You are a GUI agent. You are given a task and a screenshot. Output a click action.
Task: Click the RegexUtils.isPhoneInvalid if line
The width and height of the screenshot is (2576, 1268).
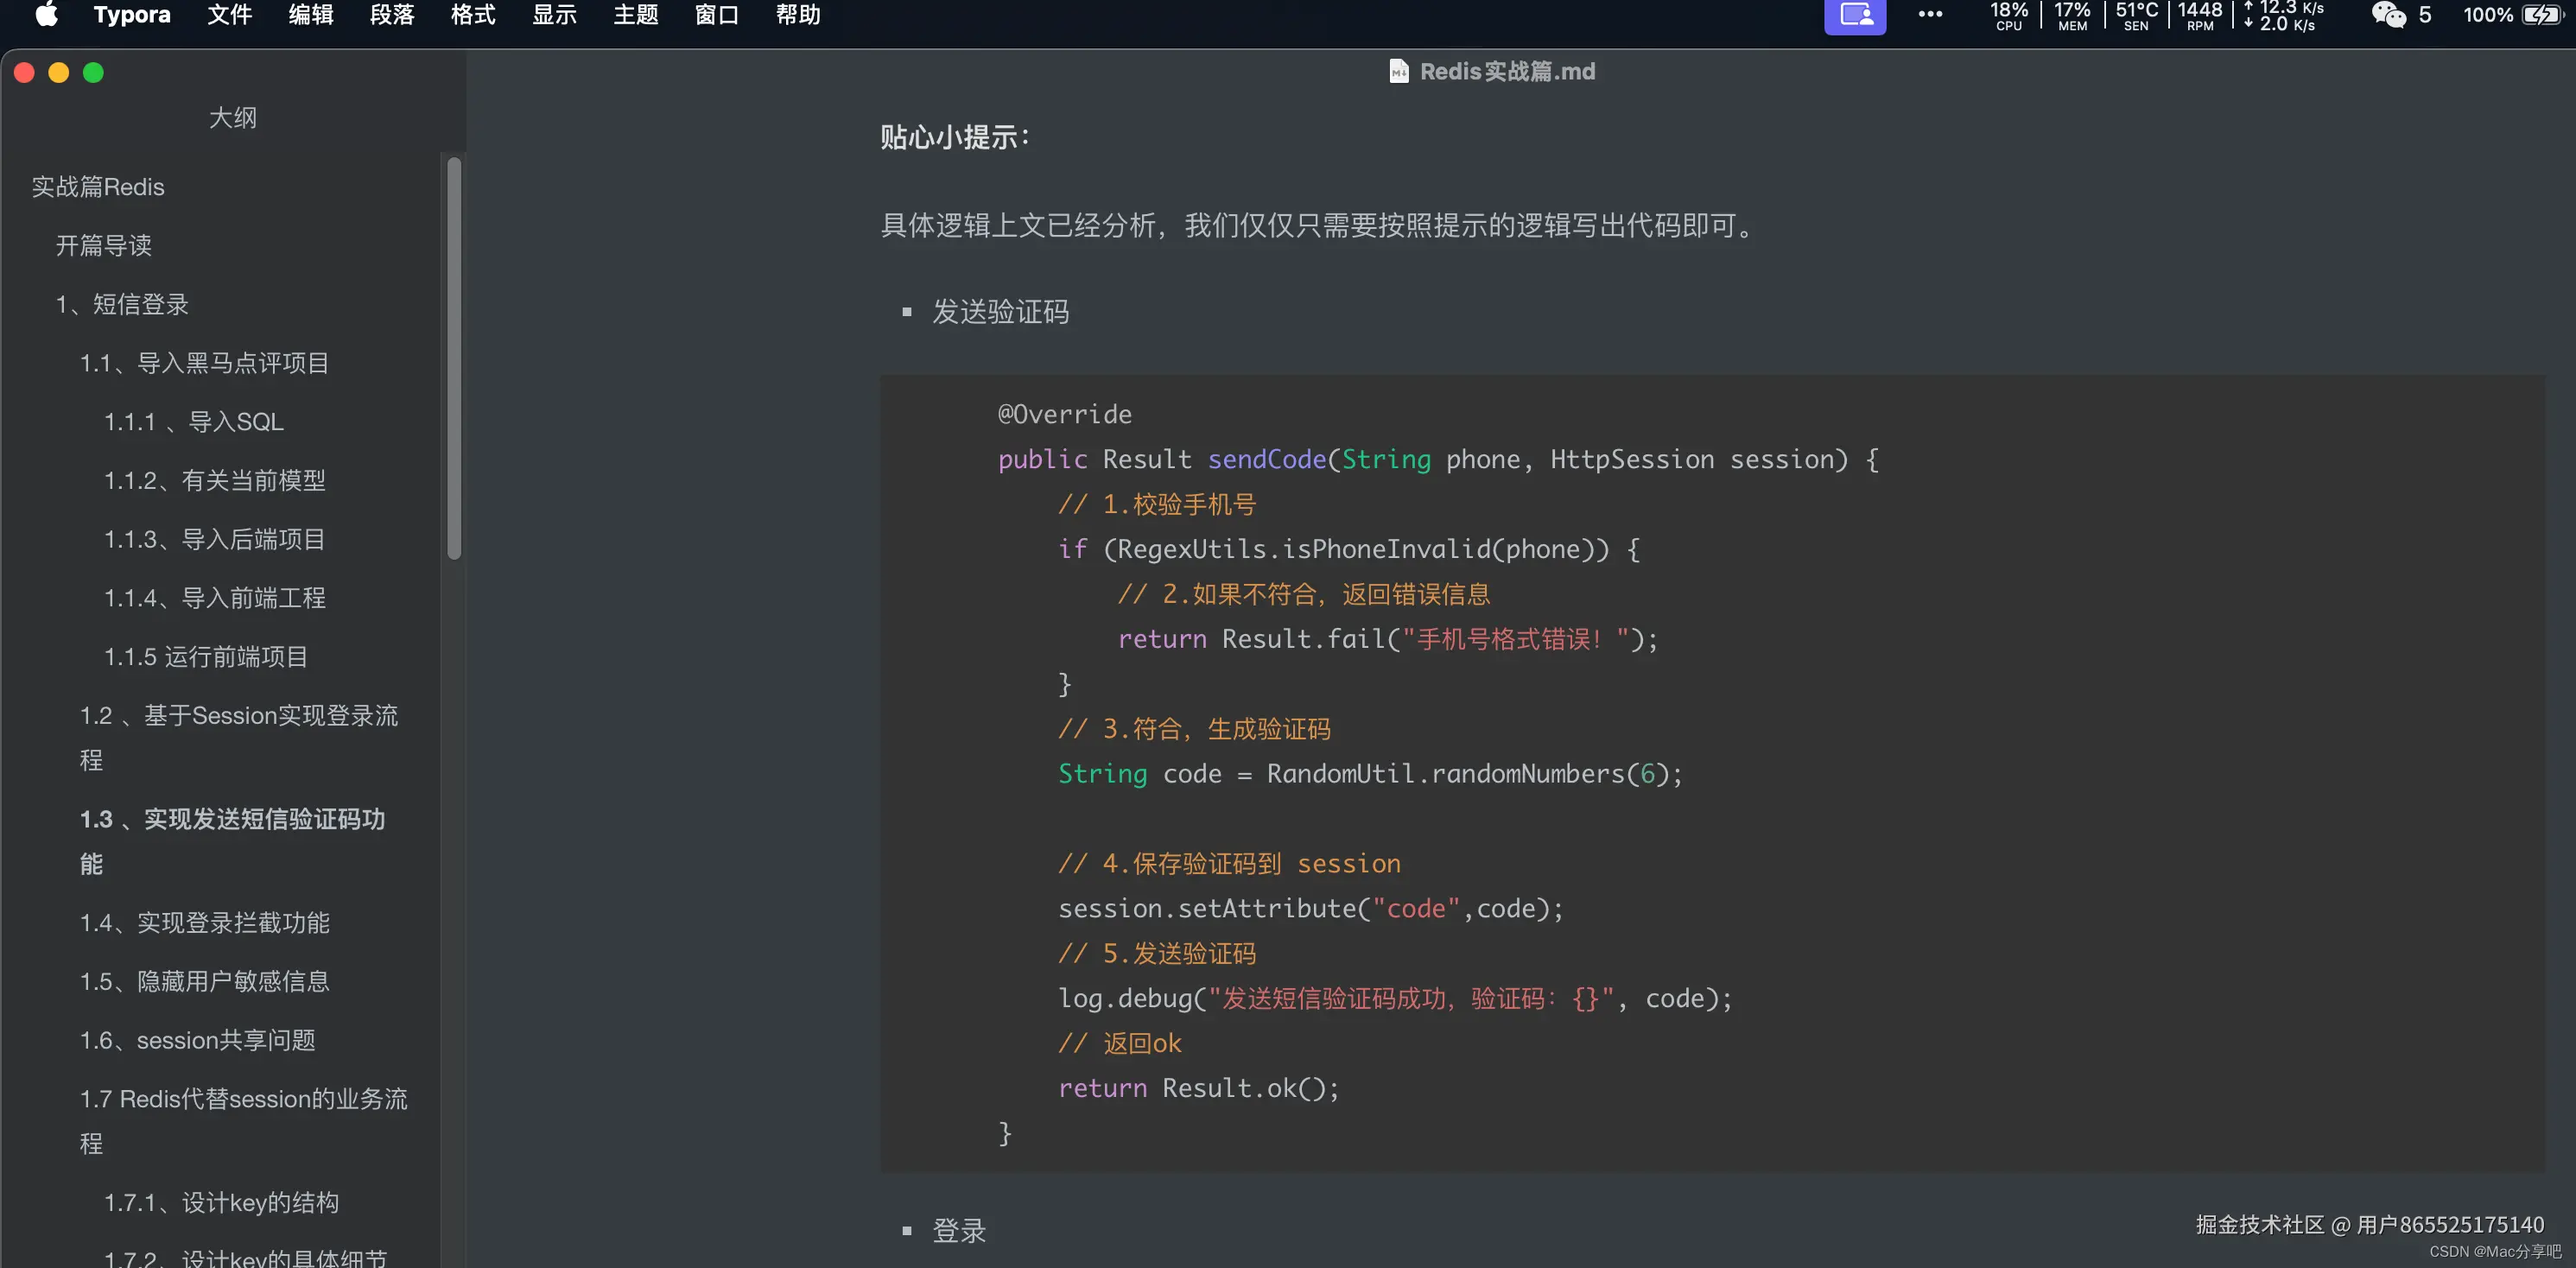tap(1349, 549)
